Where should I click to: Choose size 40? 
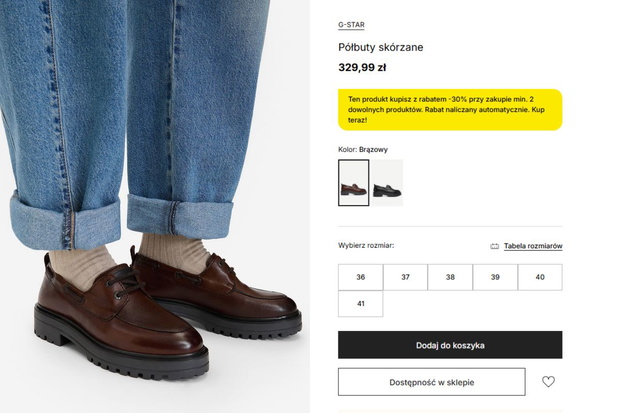[540, 277]
